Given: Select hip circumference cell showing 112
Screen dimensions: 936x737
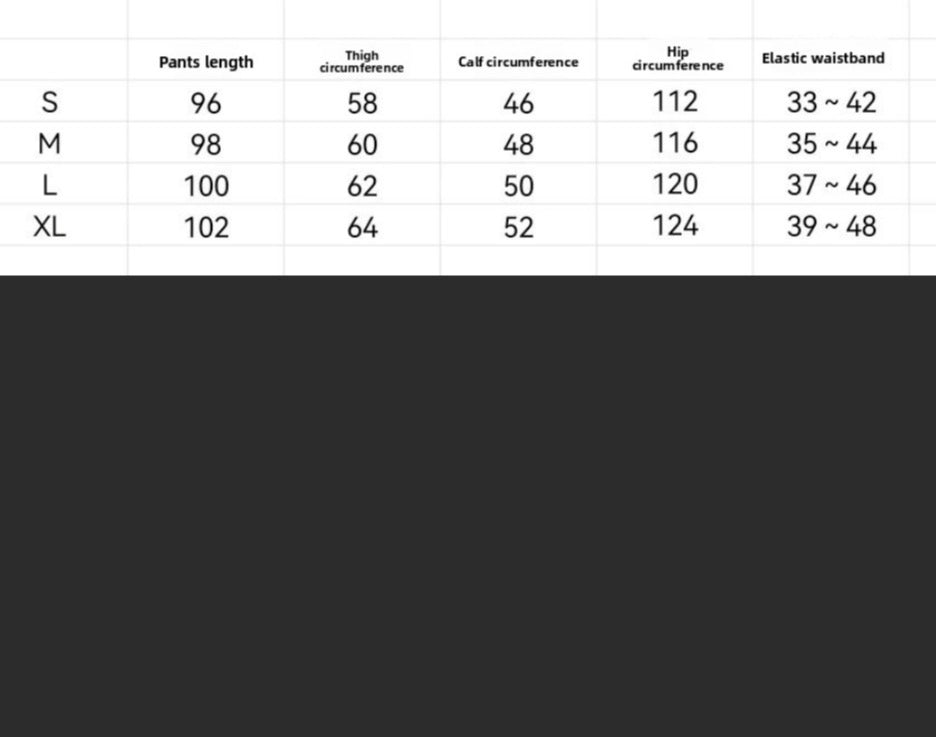Looking at the screenshot, I should click(675, 102).
